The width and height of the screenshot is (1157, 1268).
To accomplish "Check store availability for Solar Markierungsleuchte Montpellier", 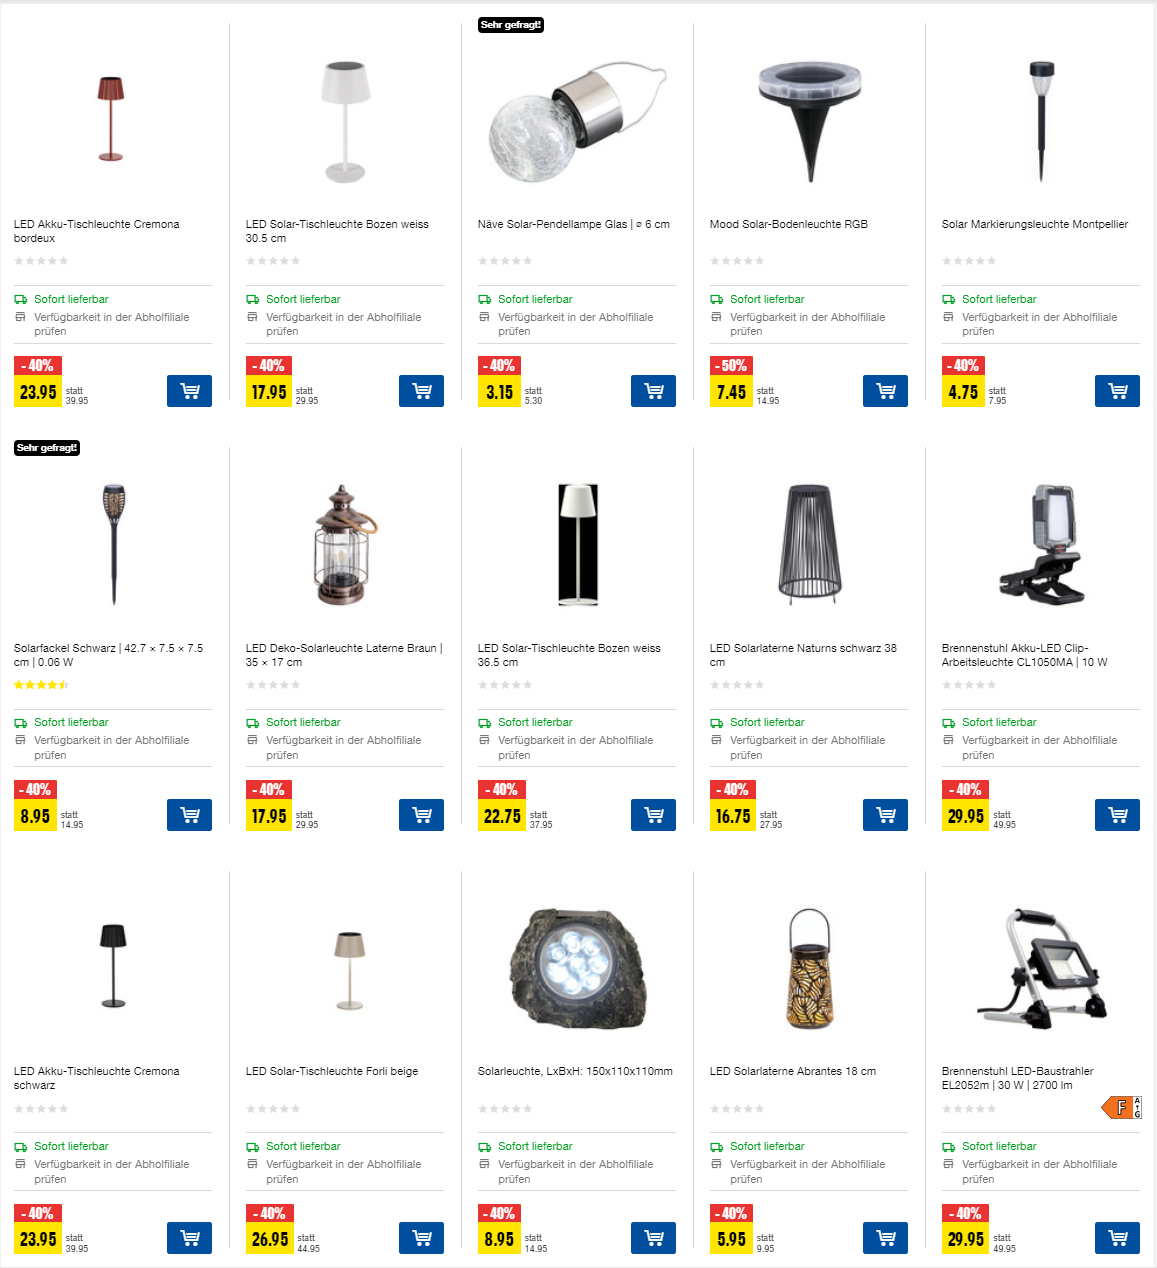I will (1039, 324).
